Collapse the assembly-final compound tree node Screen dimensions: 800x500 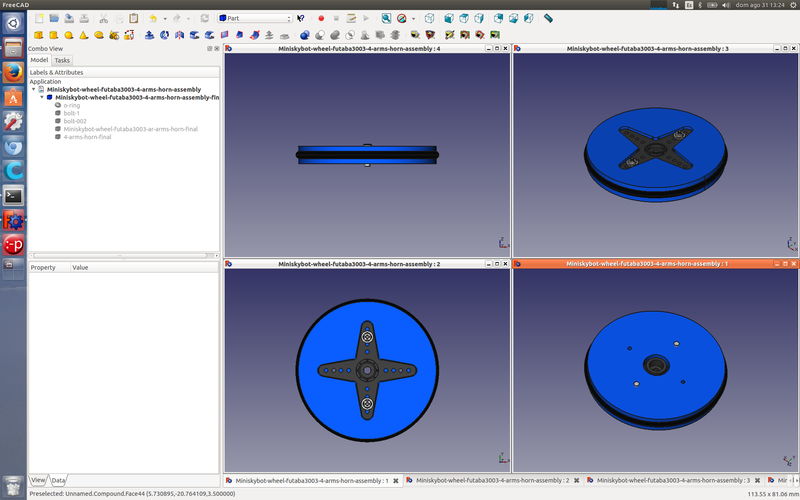[x=42, y=98]
